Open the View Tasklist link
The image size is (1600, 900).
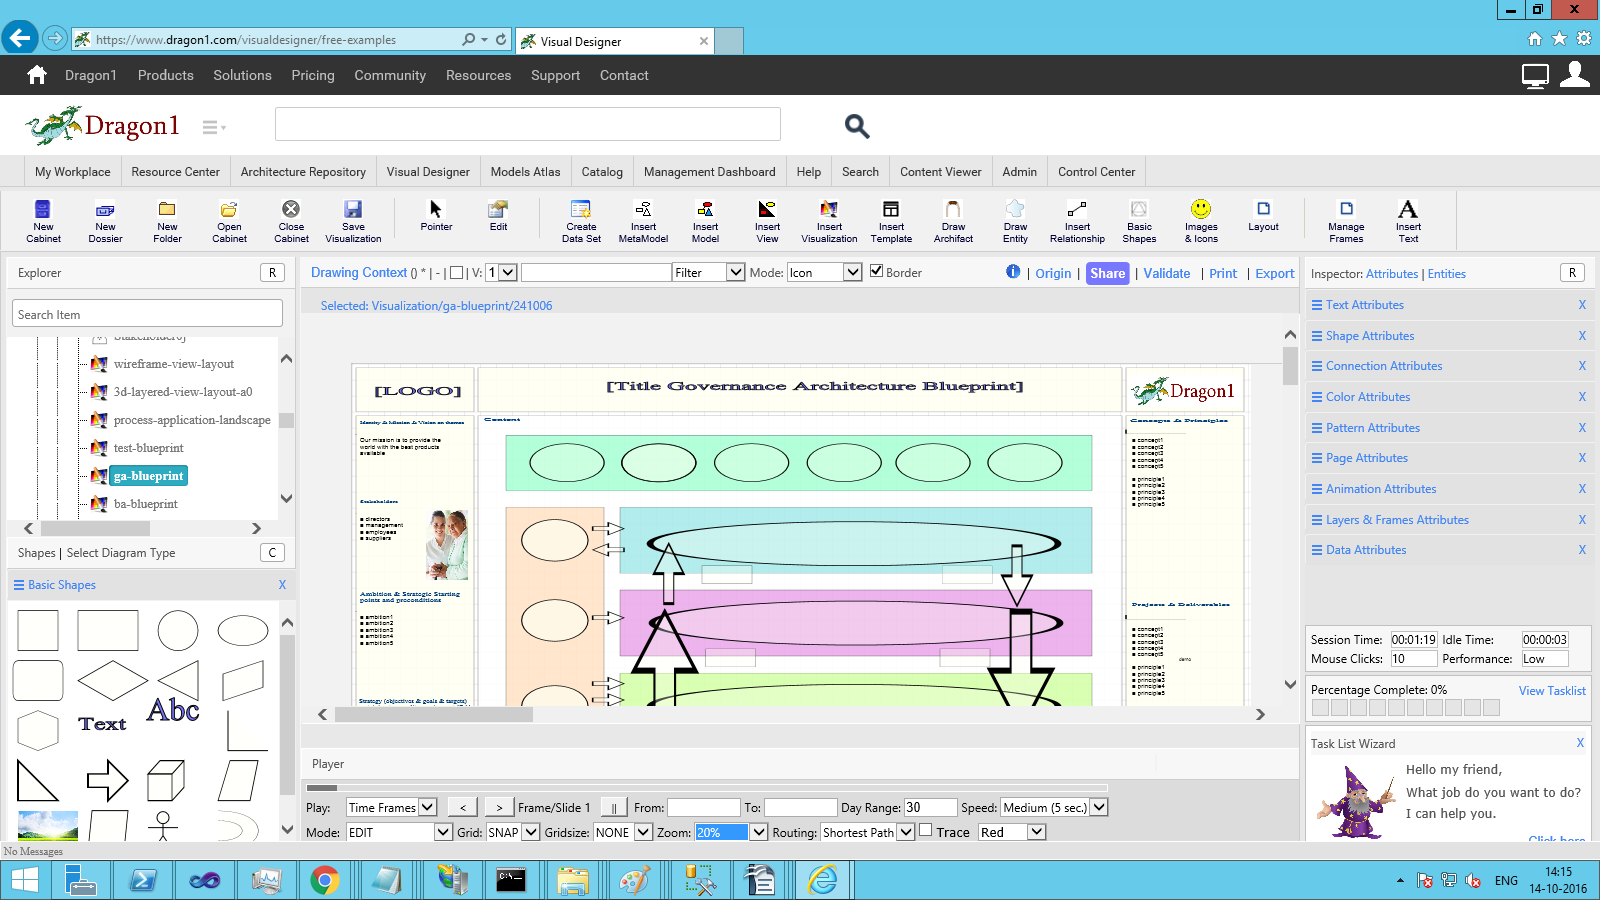(x=1552, y=691)
